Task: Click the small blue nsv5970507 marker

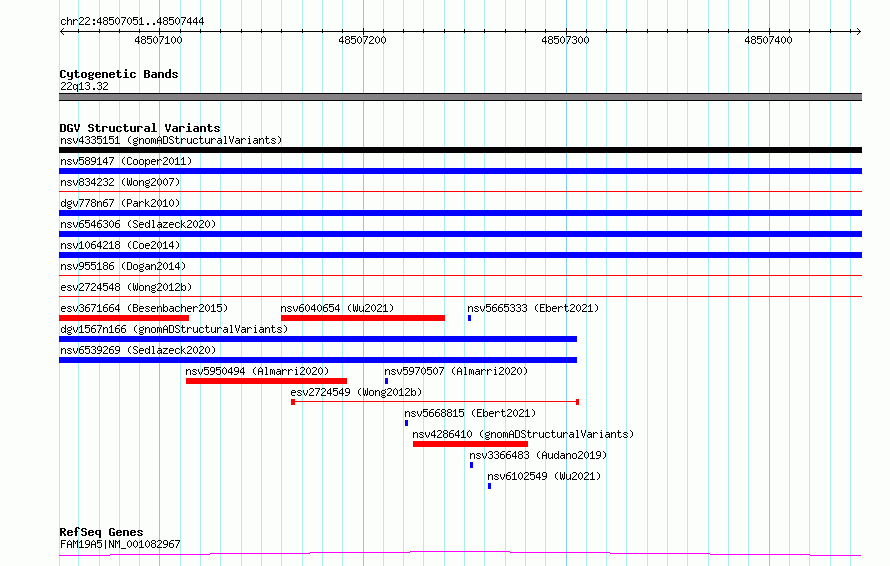Action: click(387, 381)
